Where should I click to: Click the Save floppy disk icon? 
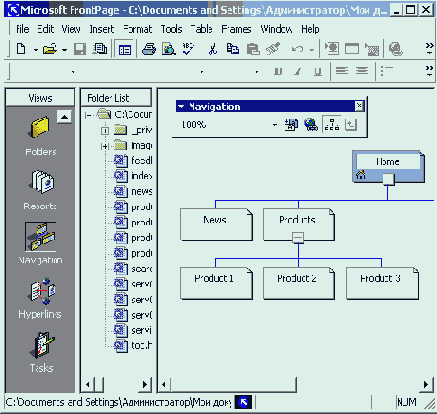click(x=80, y=50)
